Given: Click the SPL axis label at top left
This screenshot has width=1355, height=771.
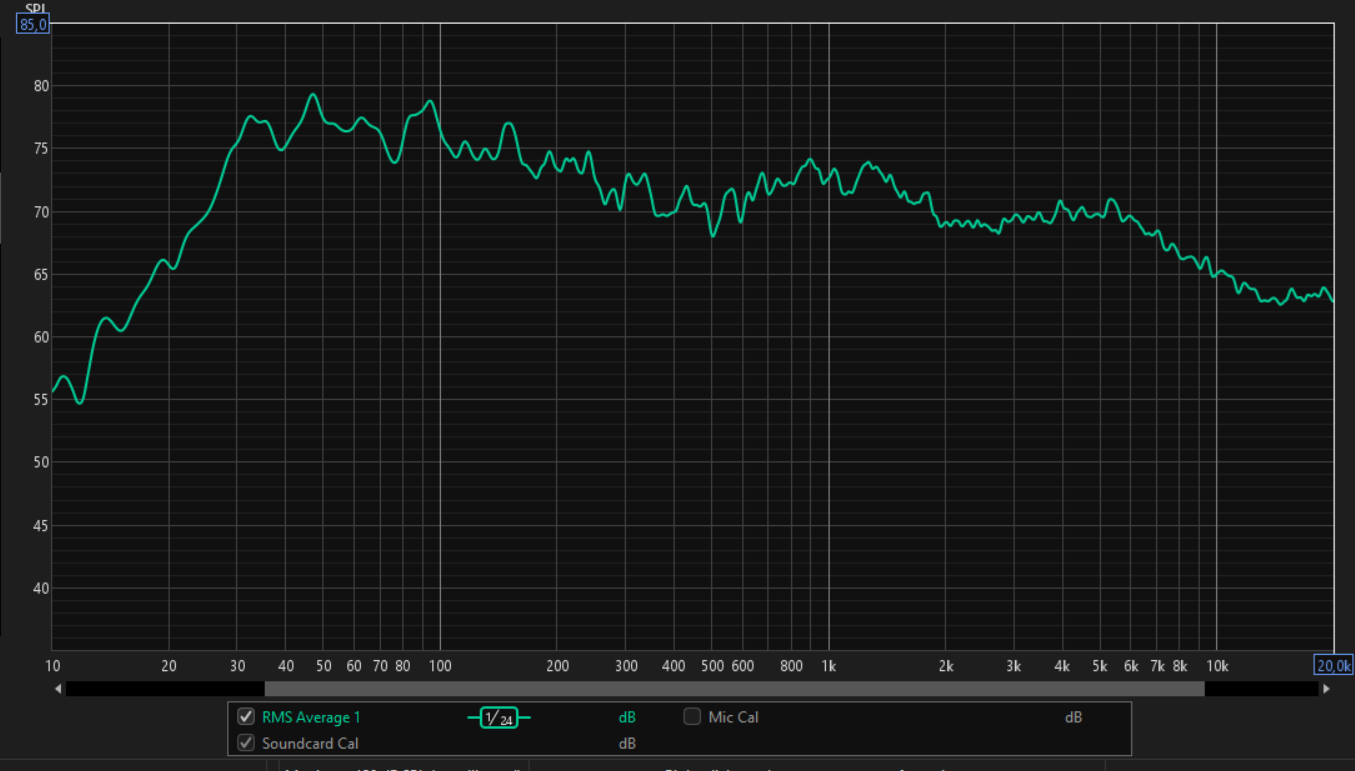Looking at the screenshot, I should pyautogui.click(x=34, y=5).
